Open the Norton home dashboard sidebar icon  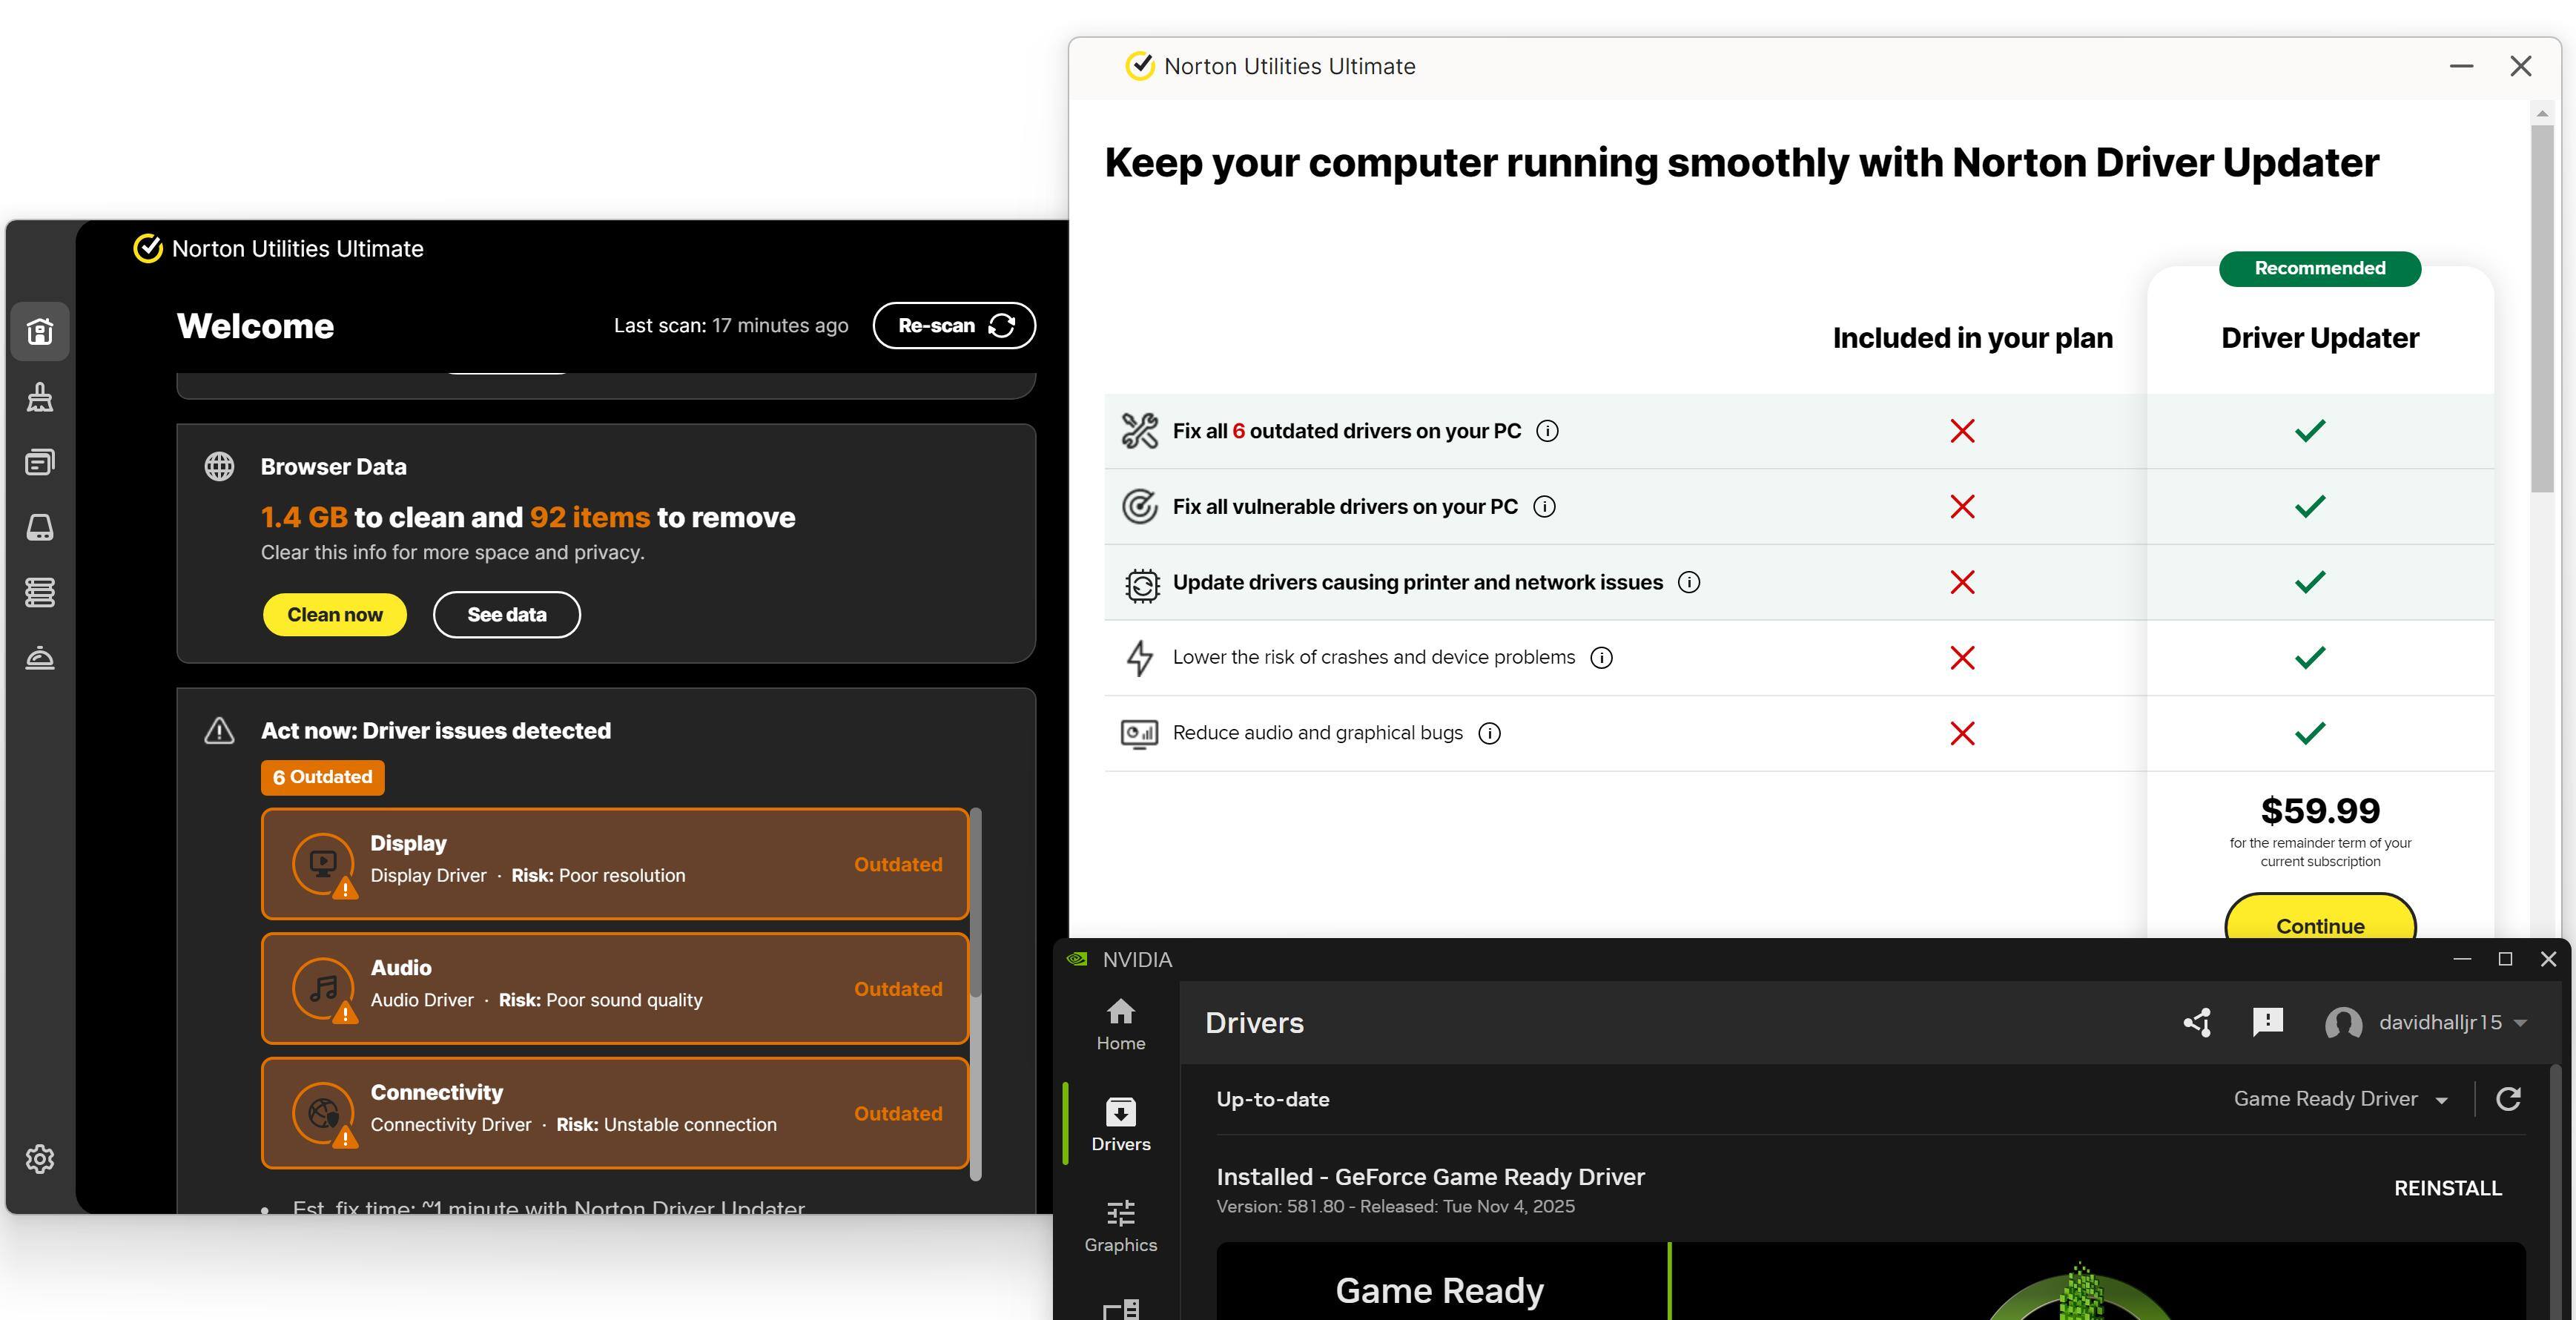(40, 331)
